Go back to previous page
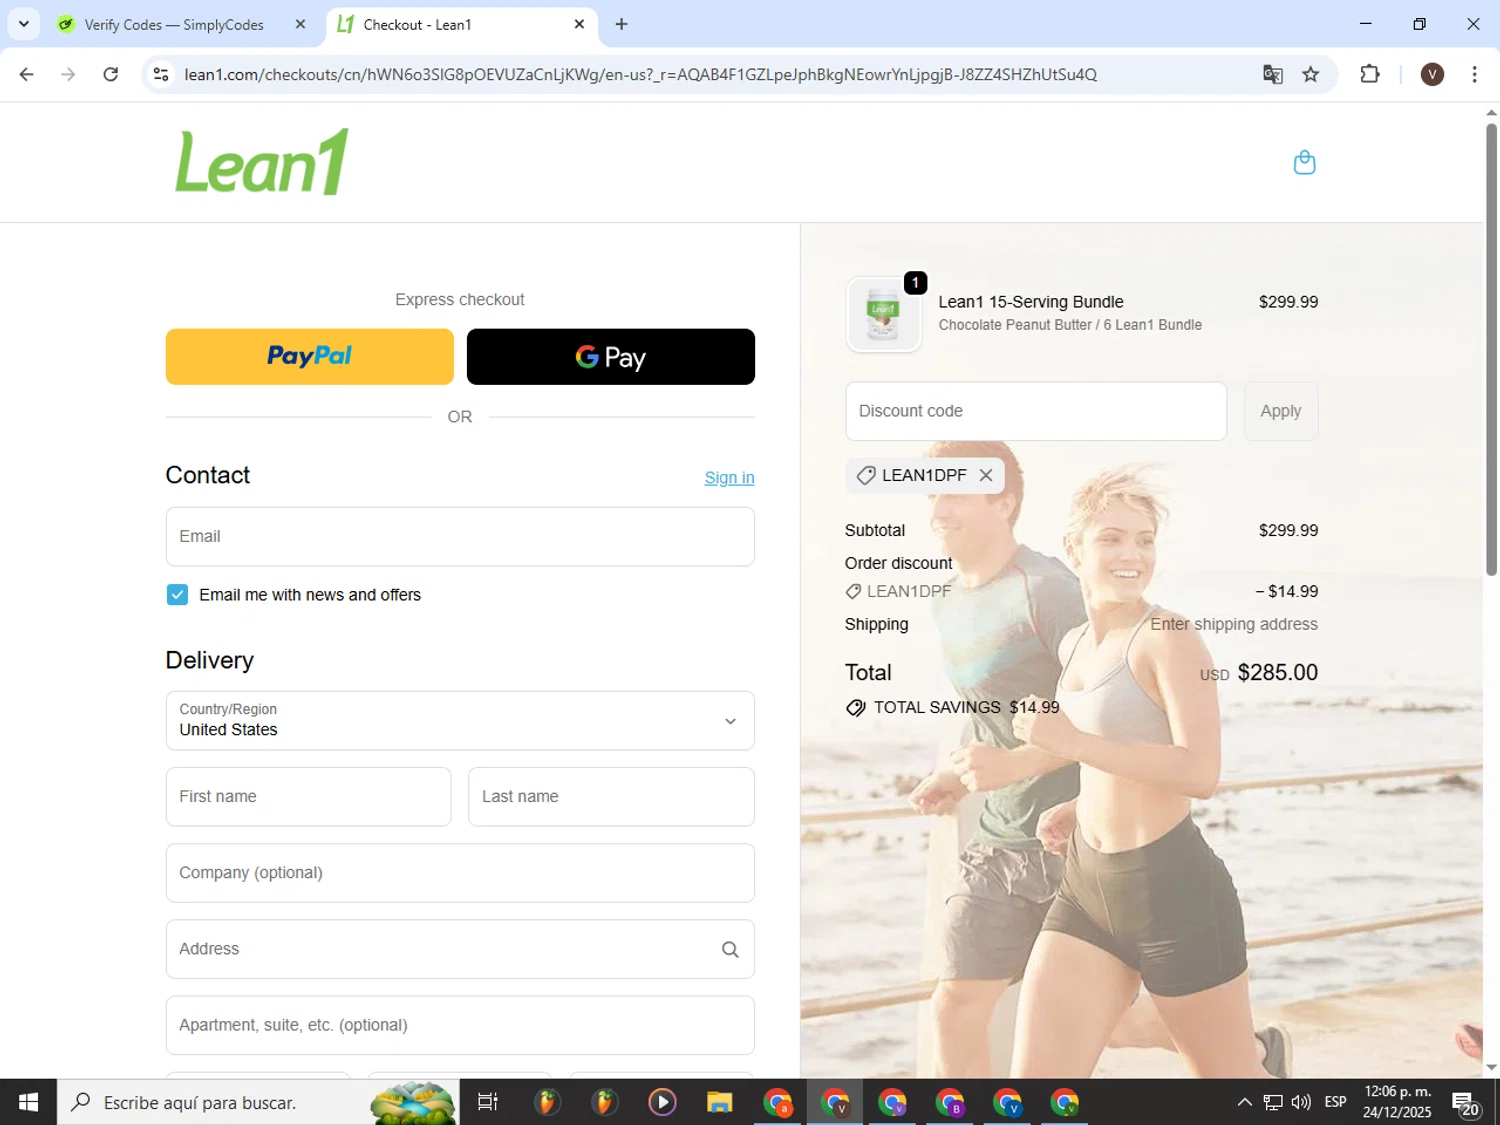This screenshot has height=1125, width=1500. pos(27,74)
